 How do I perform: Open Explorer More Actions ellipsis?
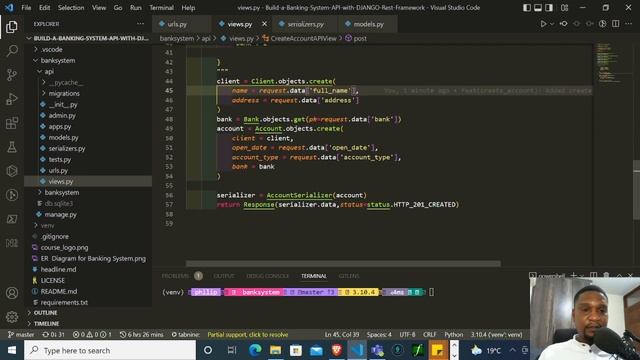click(x=140, y=24)
